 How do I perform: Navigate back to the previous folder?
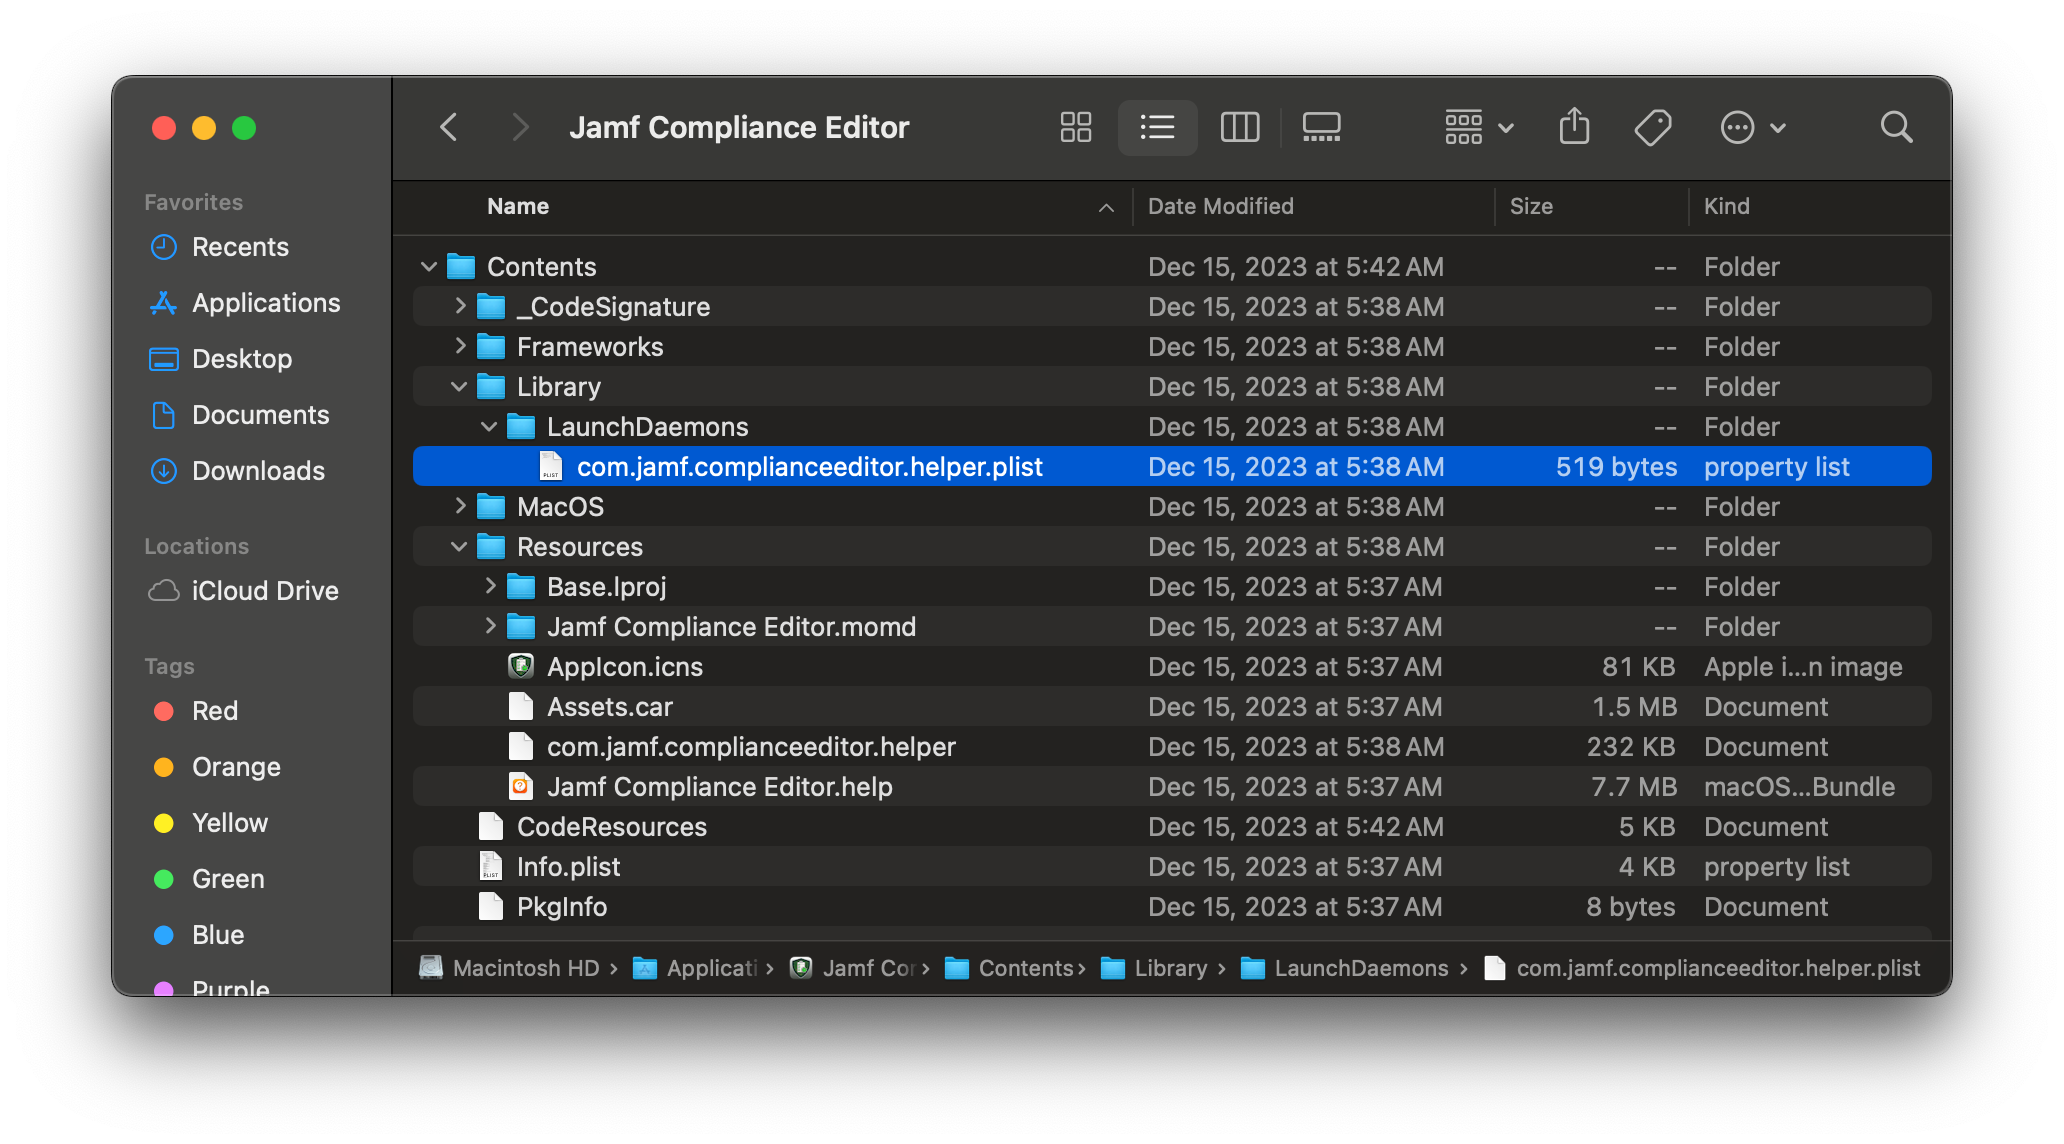[x=448, y=127]
